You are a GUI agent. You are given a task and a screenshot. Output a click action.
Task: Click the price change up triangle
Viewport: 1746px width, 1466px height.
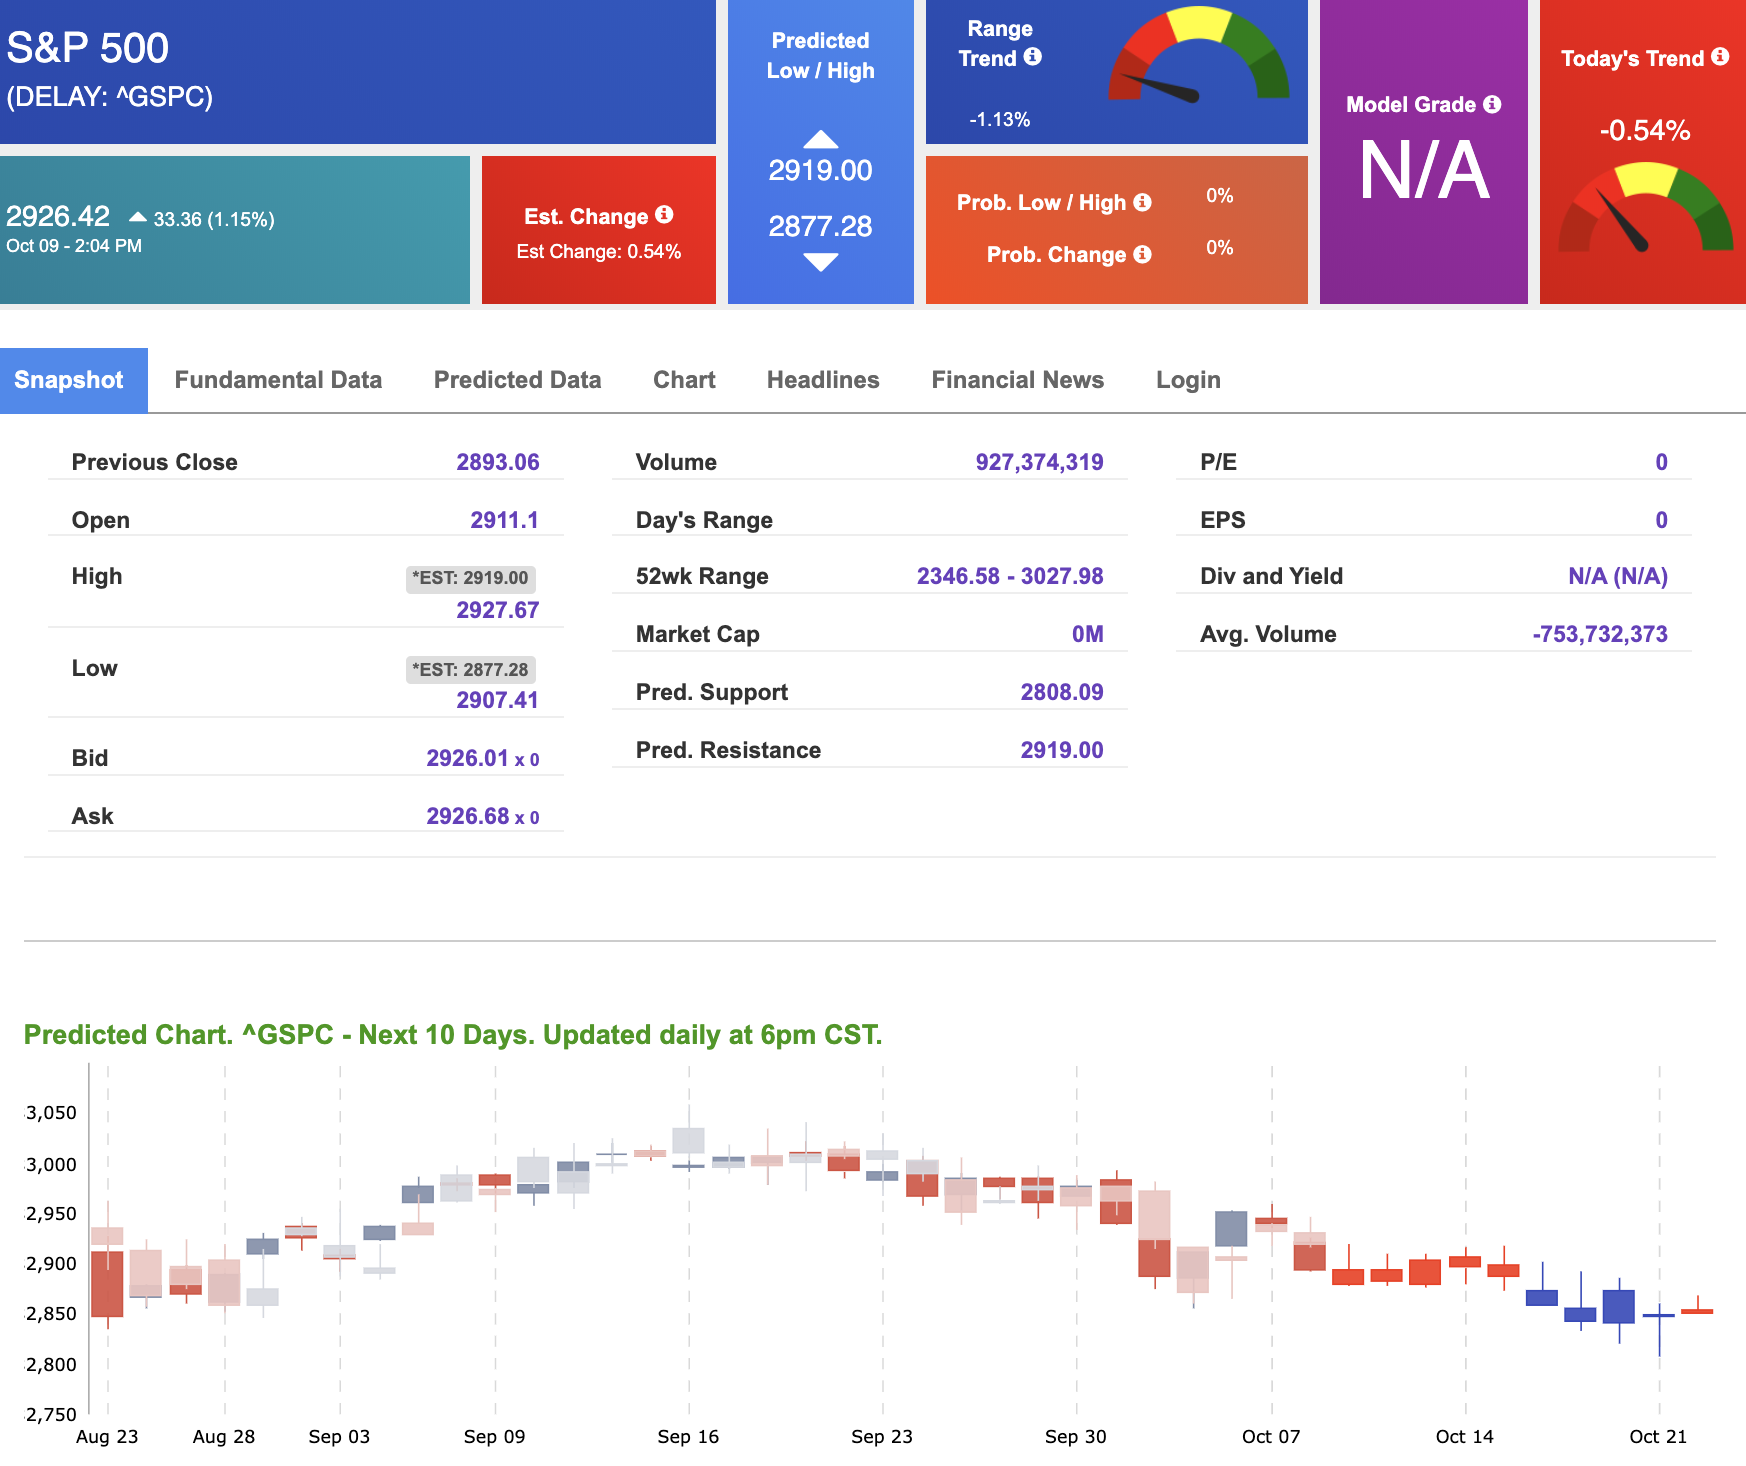pos(138,217)
